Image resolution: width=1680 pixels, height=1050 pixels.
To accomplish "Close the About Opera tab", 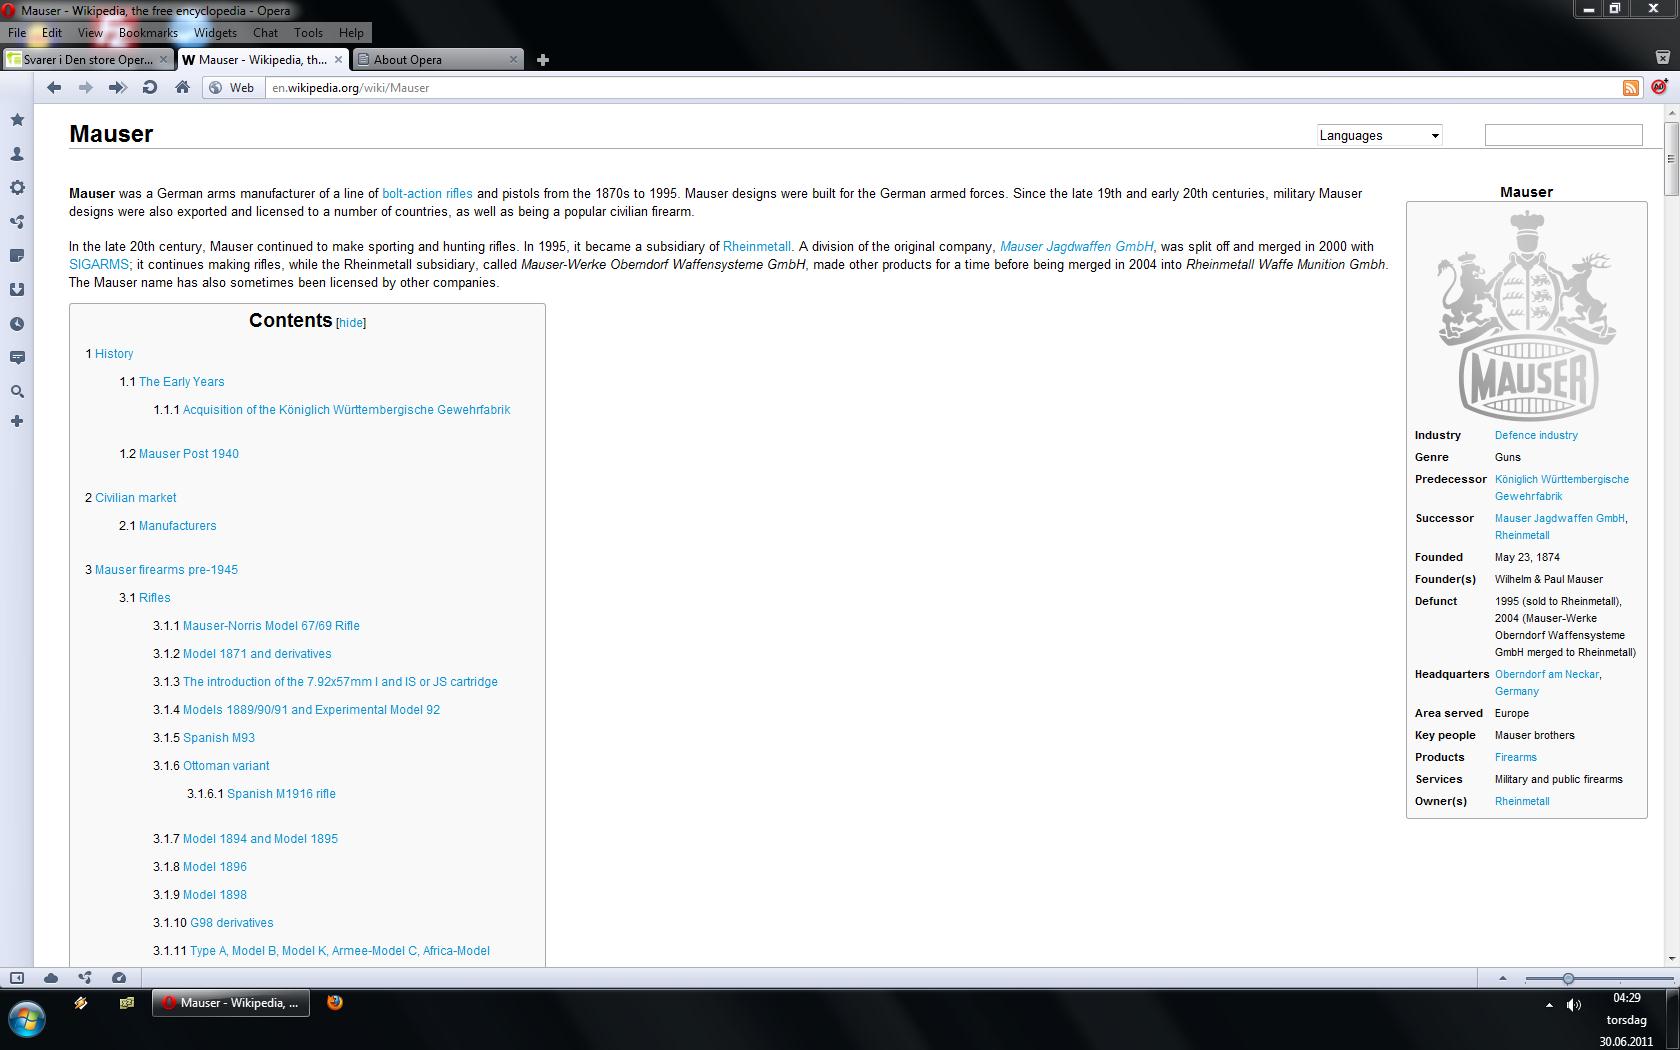I will pyautogui.click(x=513, y=60).
